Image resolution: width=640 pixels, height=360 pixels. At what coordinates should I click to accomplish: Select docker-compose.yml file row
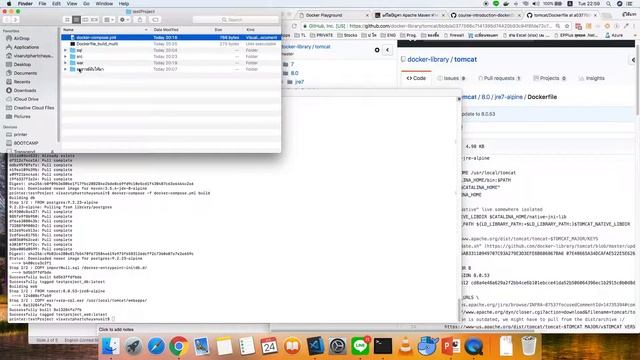coord(171,38)
